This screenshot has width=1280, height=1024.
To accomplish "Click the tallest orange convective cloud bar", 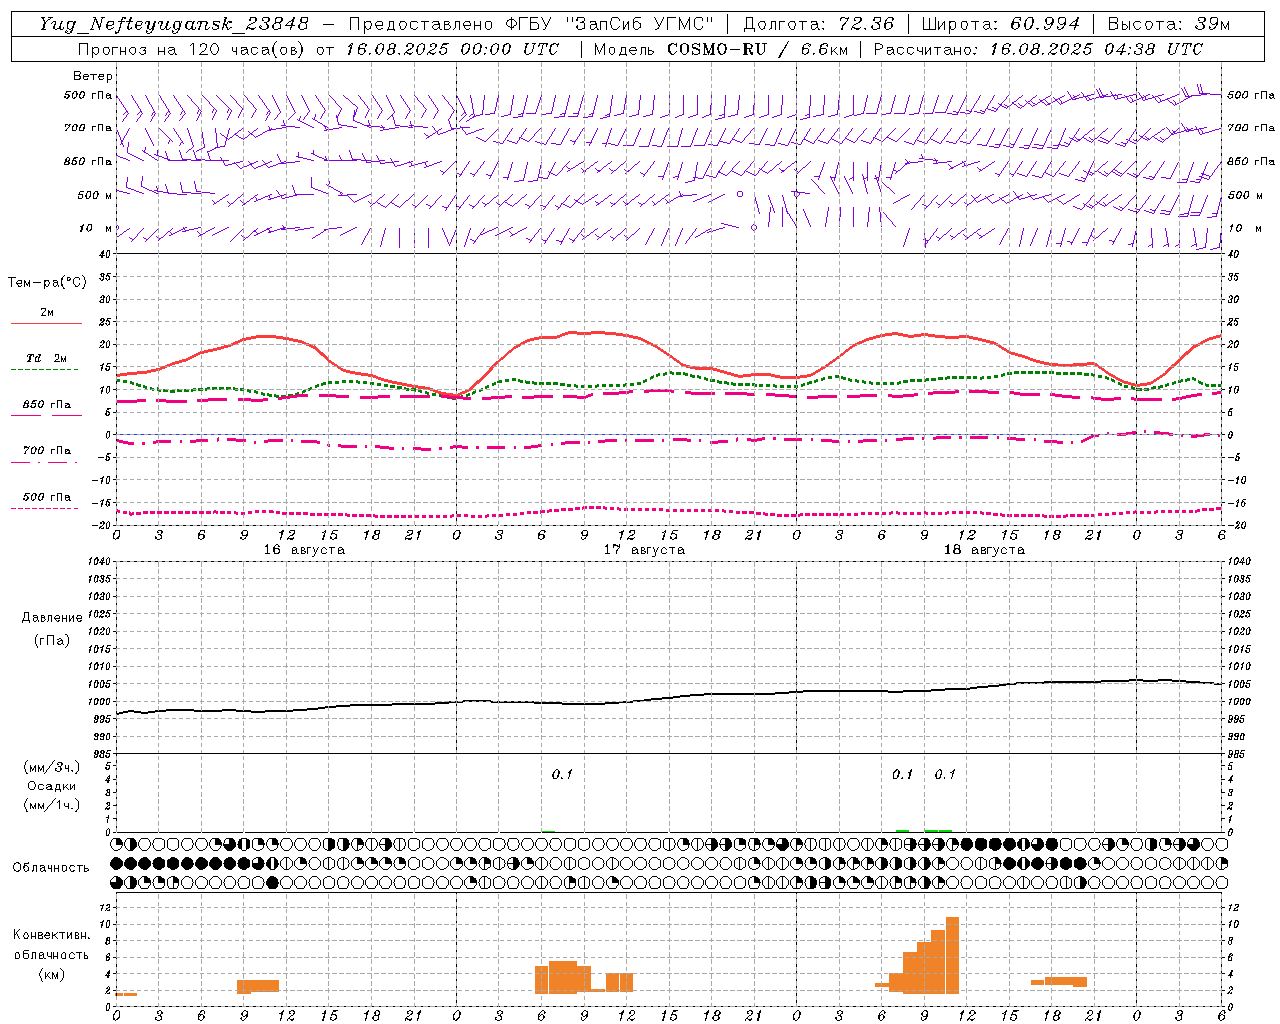I will pyautogui.click(x=952, y=955).
